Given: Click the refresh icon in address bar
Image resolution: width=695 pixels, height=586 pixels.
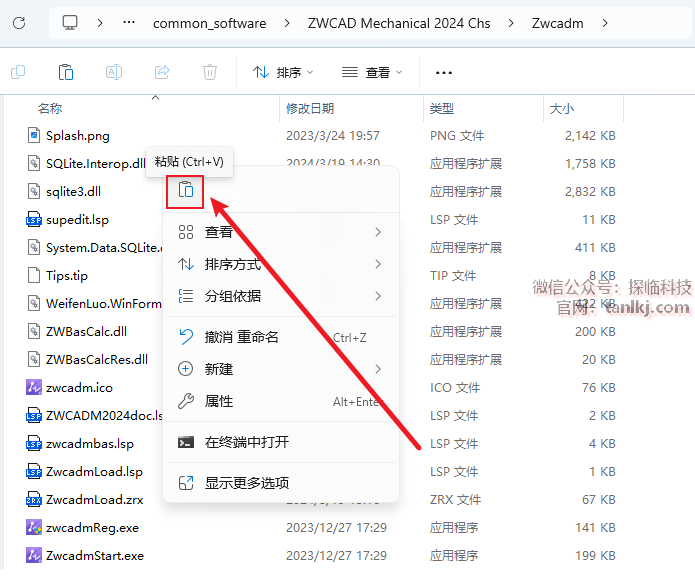Looking at the screenshot, I should point(19,23).
